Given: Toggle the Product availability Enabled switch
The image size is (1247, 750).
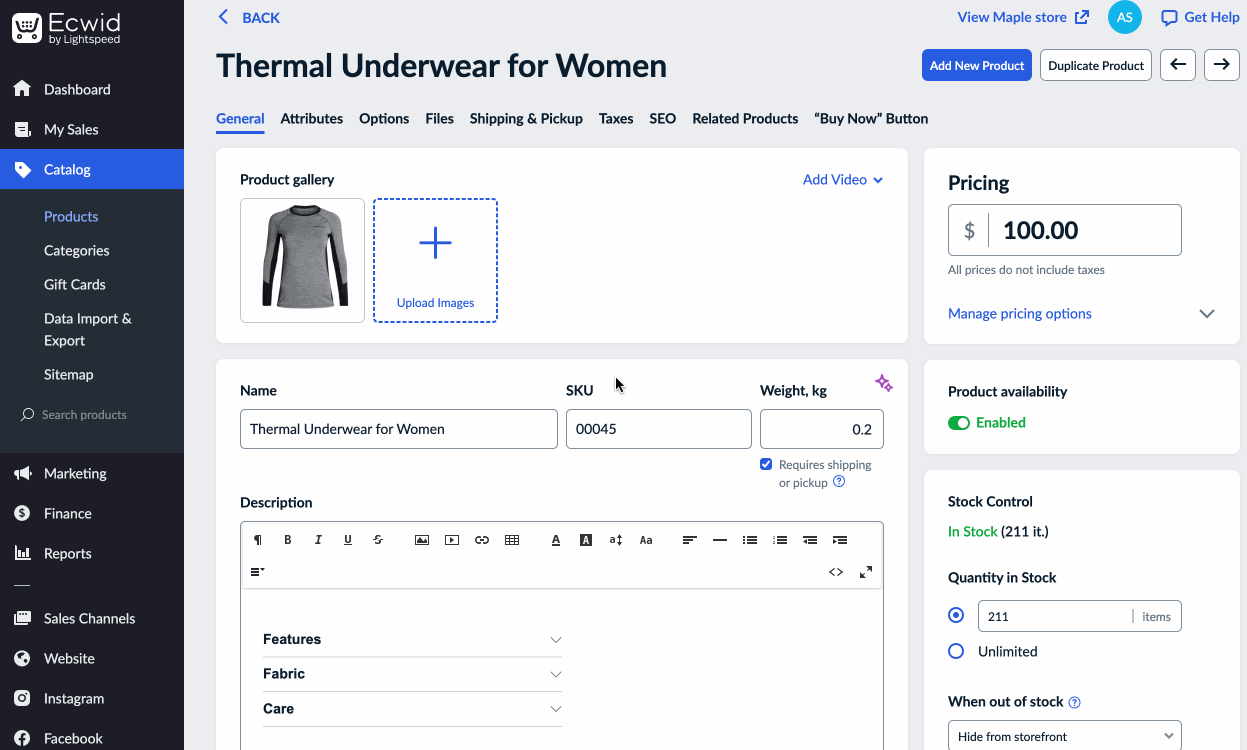Looking at the screenshot, I should click(959, 423).
